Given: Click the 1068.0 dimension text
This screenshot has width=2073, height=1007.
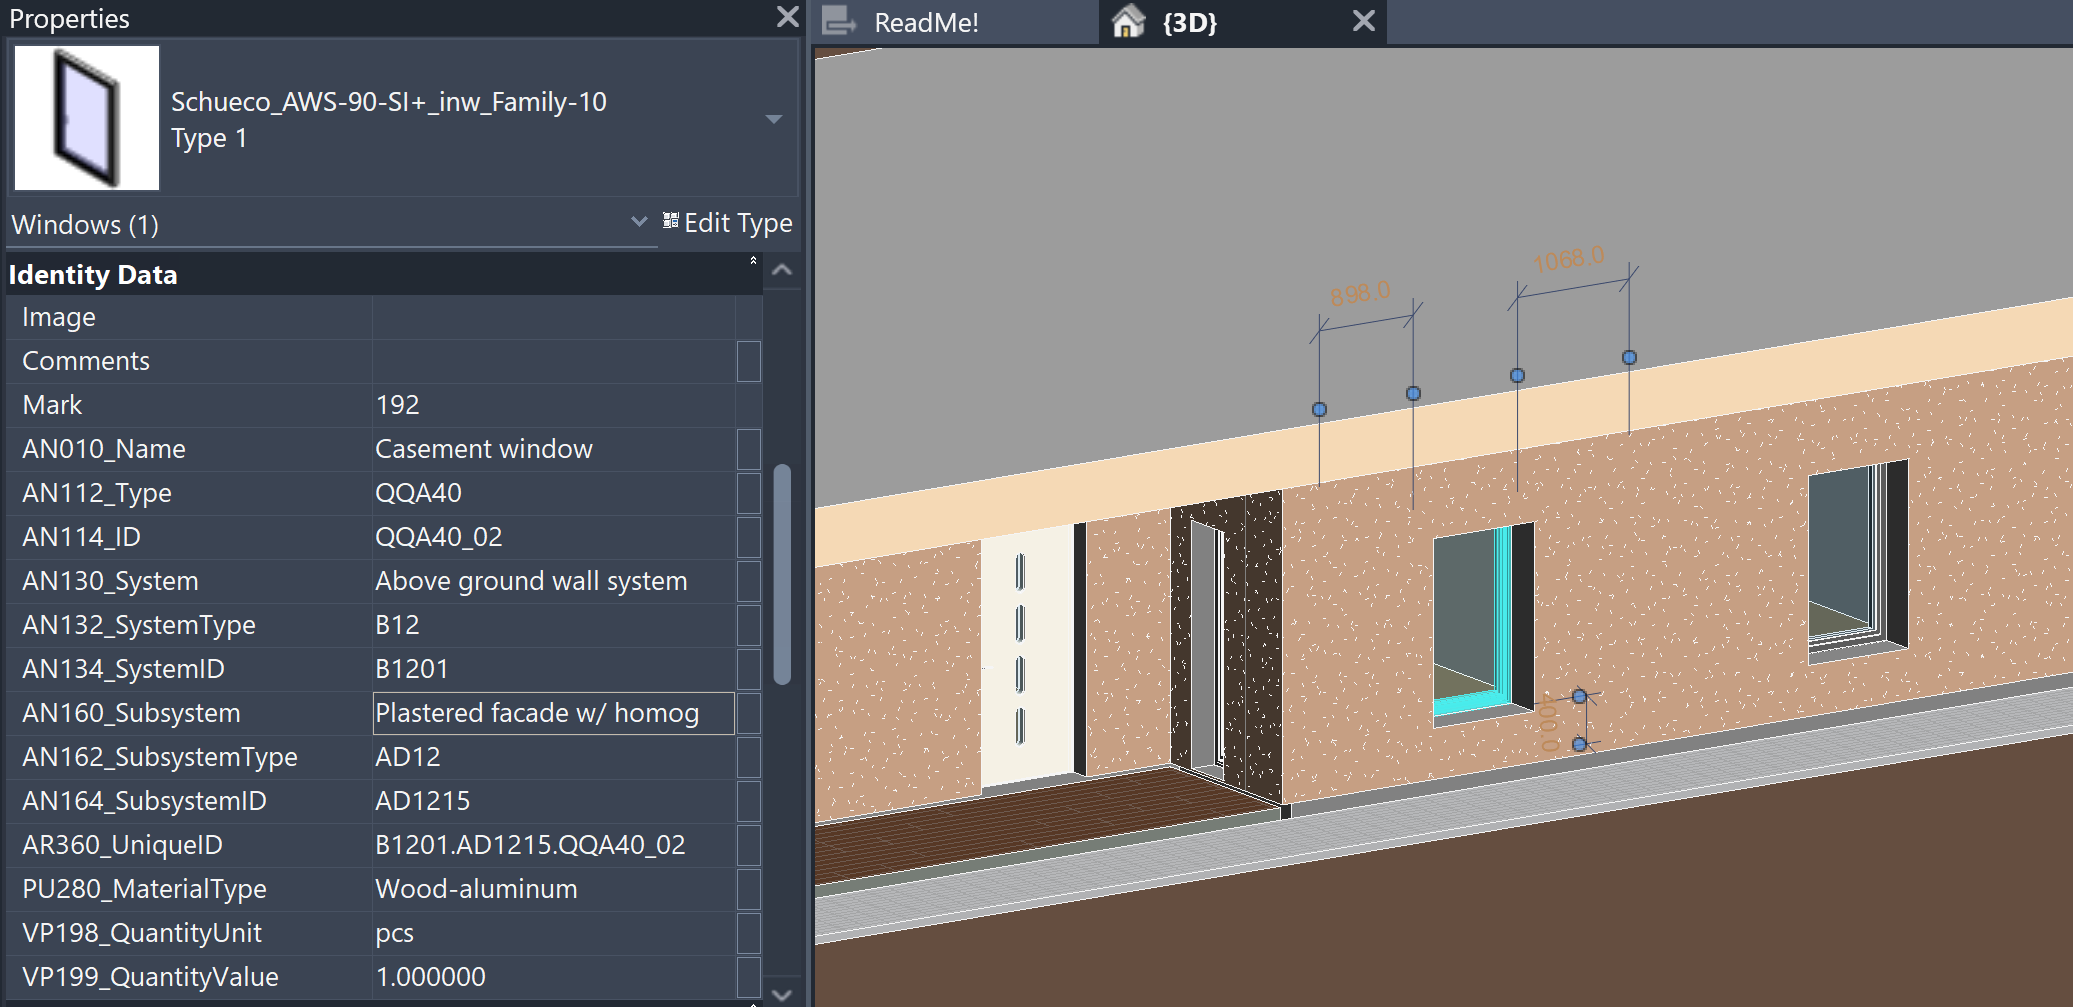Looking at the screenshot, I should 1568,259.
